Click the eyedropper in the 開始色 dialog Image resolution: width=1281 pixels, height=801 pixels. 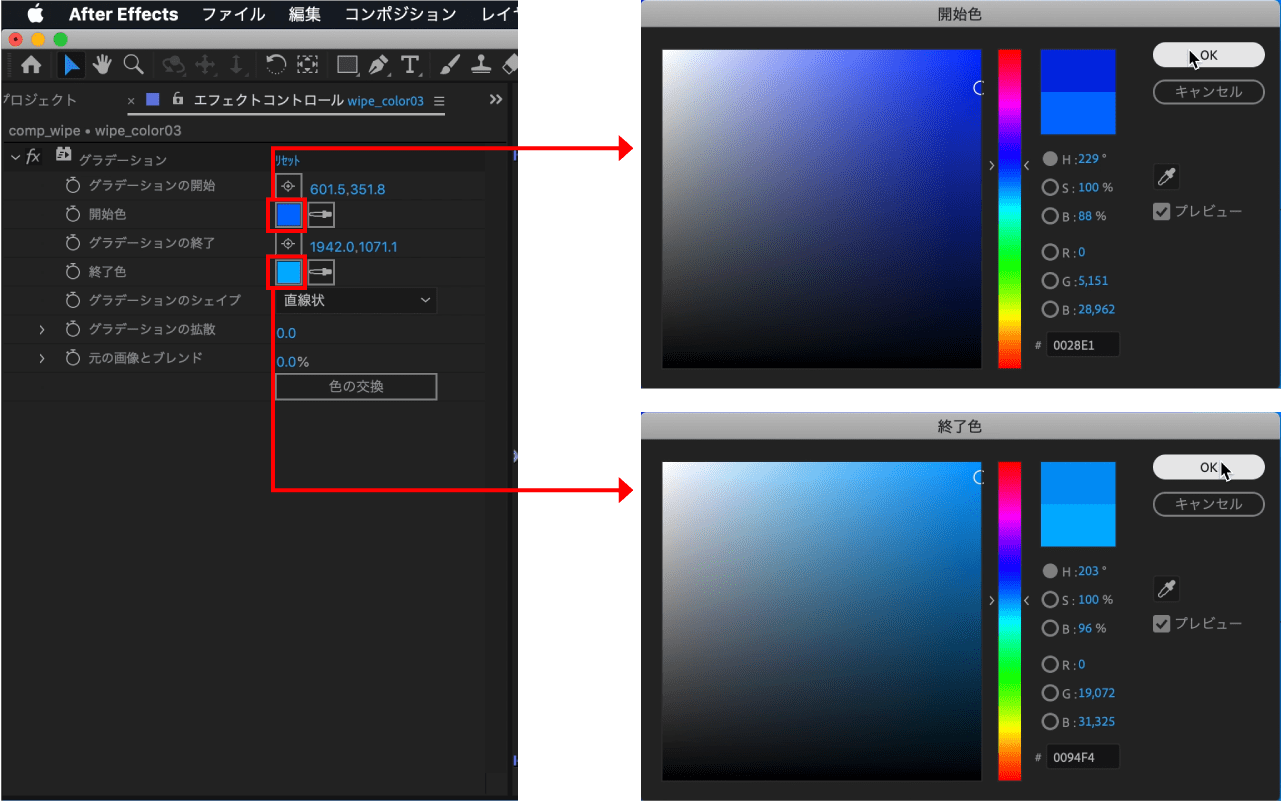point(1166,178)
